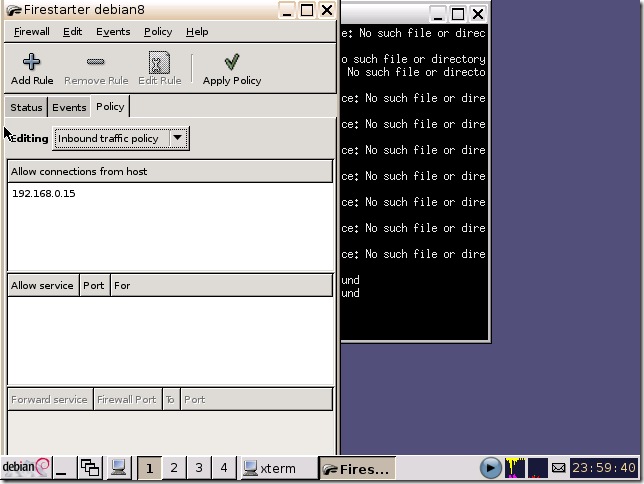Maximize the xterm window
Viewport: 644px width, 484px height.
[x=458, y=14]
